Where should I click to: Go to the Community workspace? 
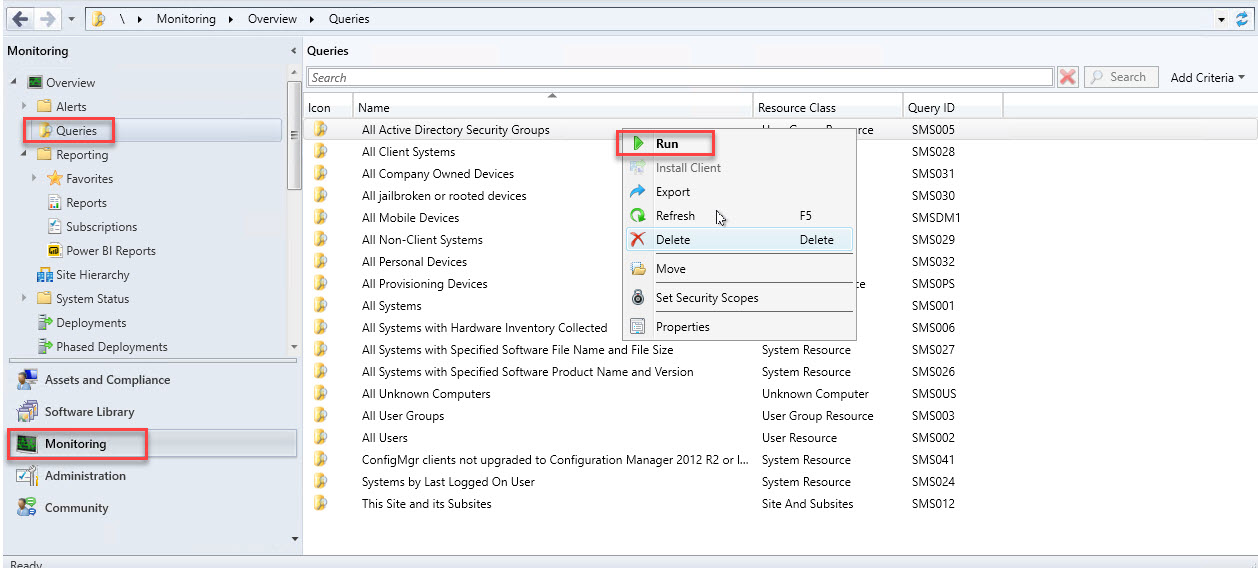tap(76, 508)
